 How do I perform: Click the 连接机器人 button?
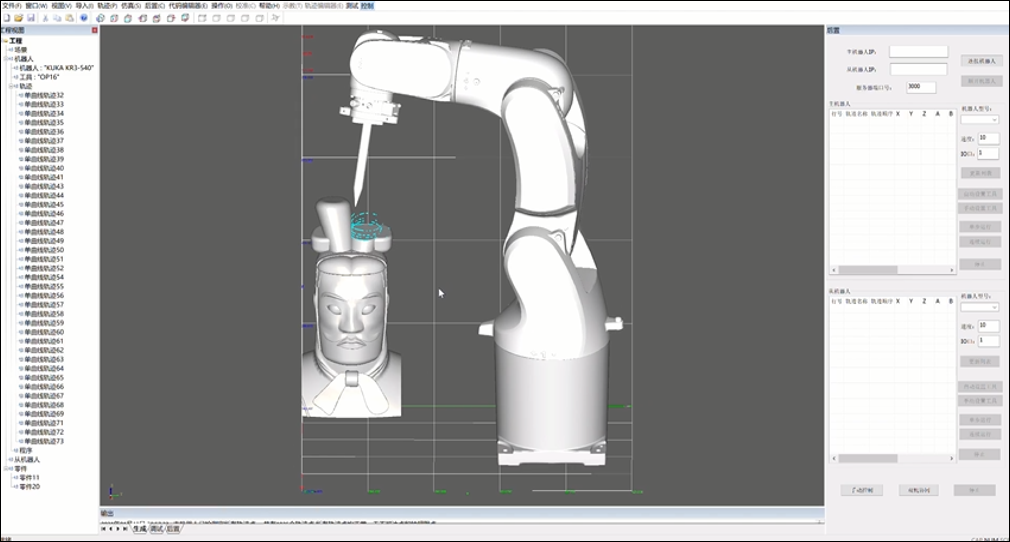pyautogui.click(x=981, y=61)
